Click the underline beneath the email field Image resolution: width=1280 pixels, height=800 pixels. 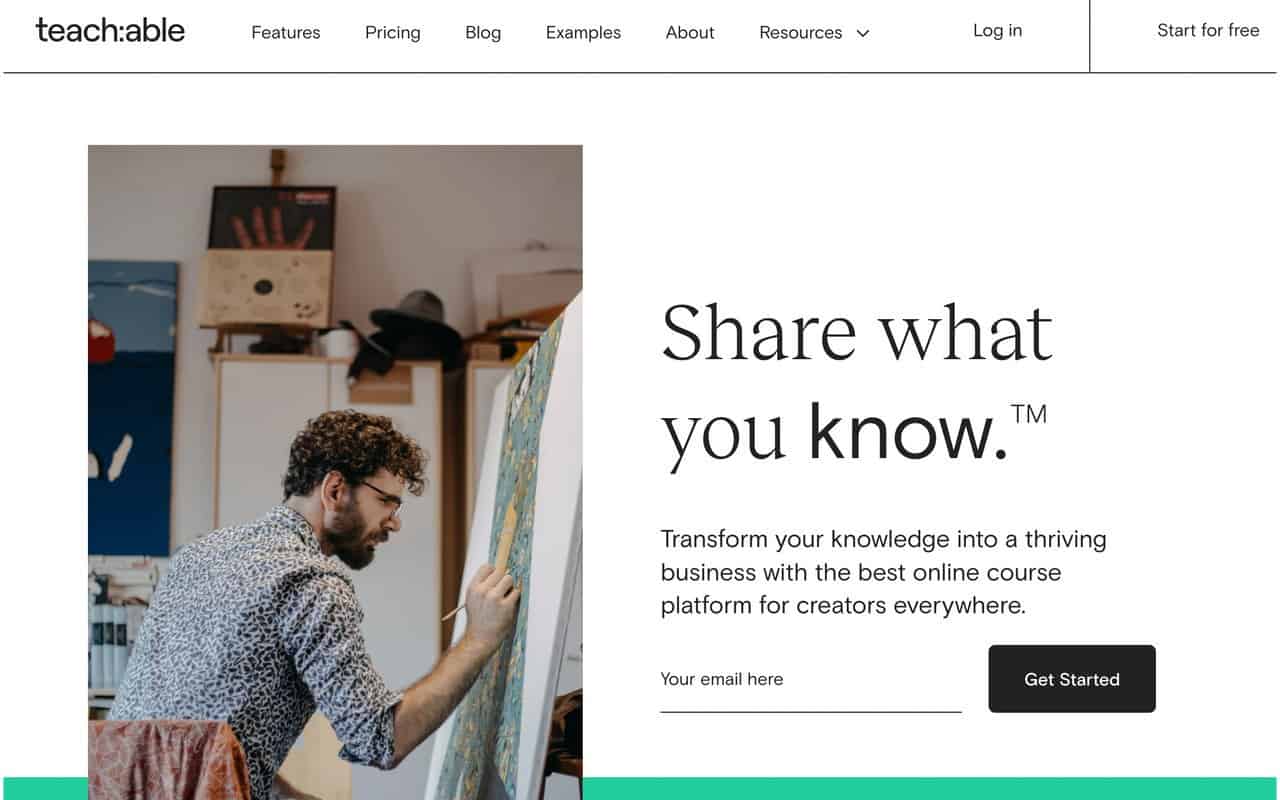tap(810, 712)
